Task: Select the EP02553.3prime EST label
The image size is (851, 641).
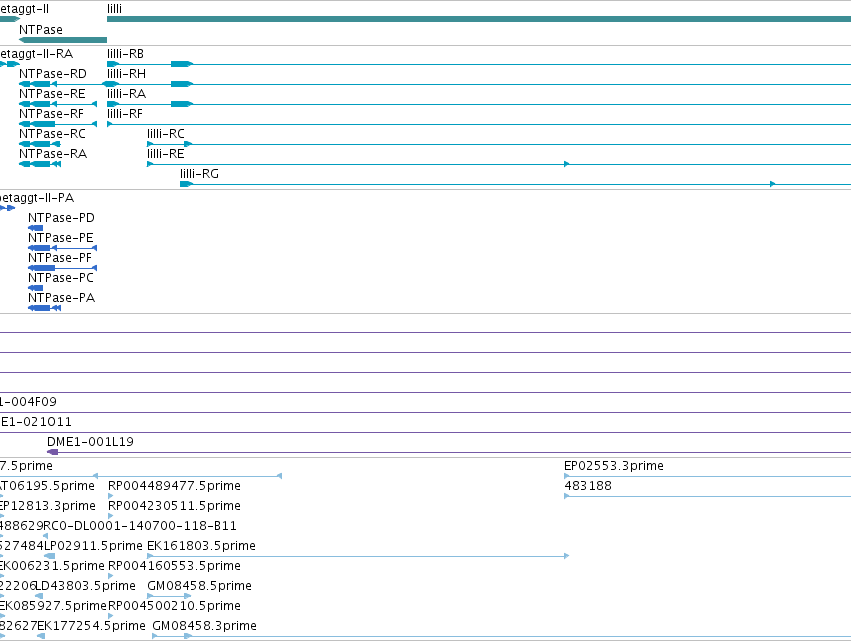Action: [614, 466]
